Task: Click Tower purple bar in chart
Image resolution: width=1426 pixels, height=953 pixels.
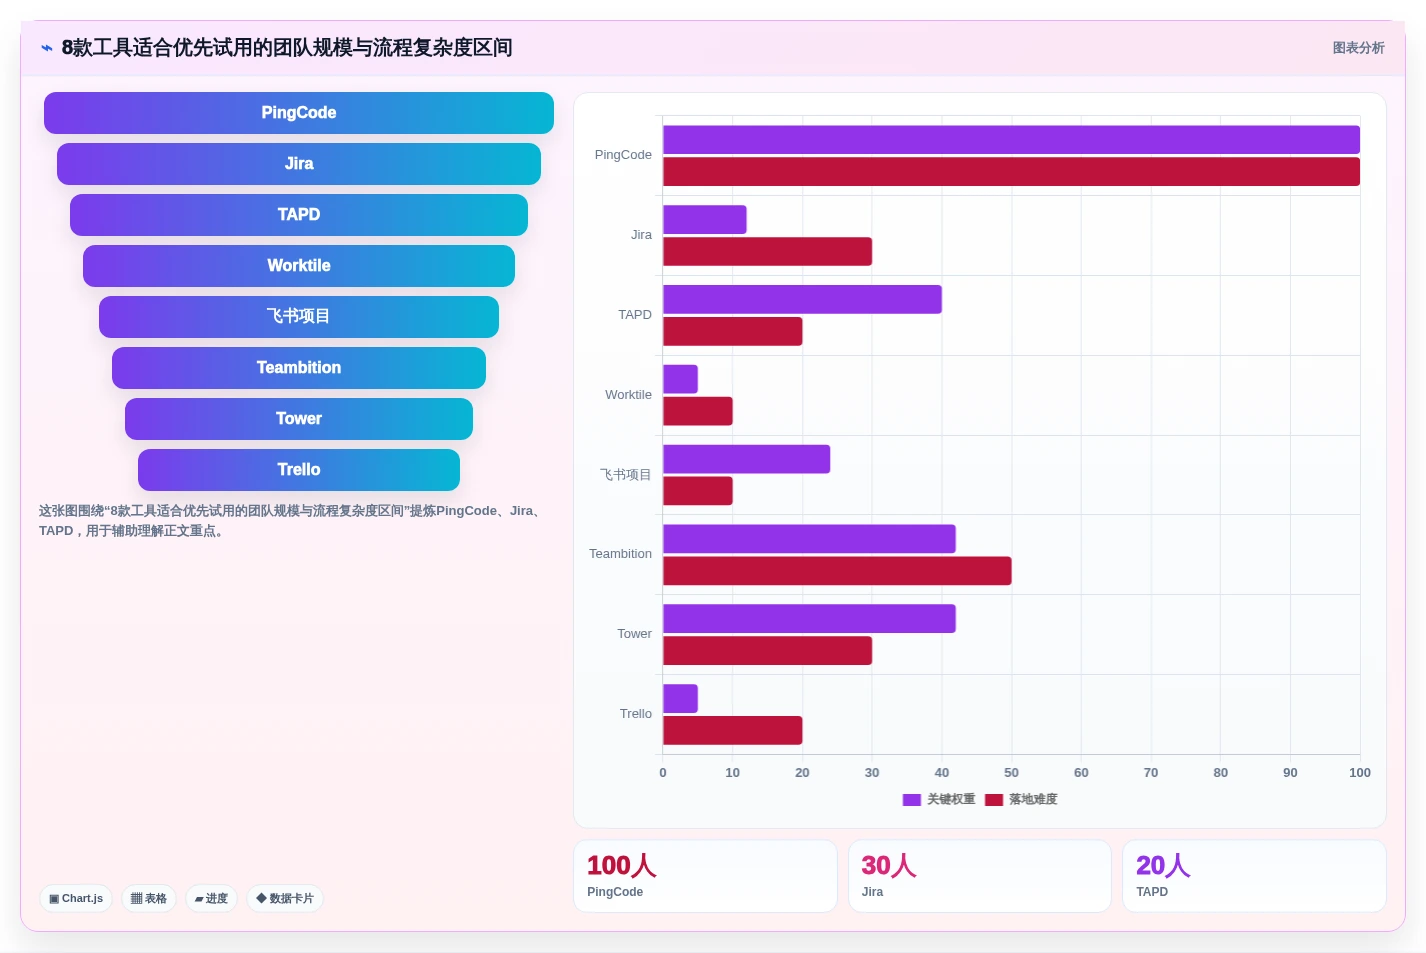Action: (809, 619)
